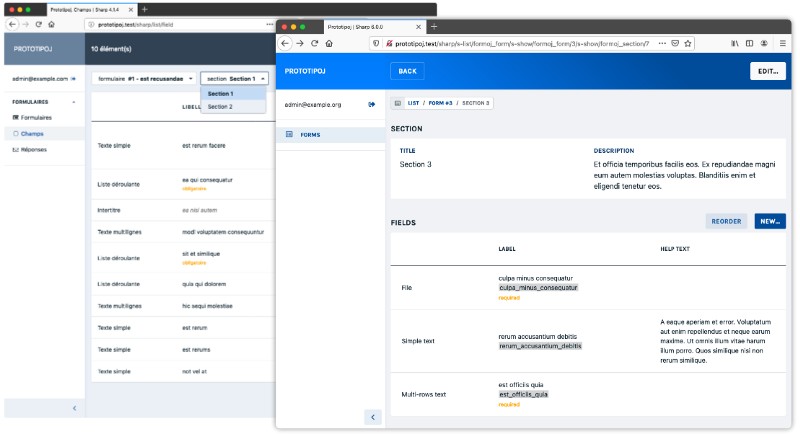Click the logout icon beside admin@example.org
The height and width of the screenshot is (436, 800).
pos(372,104)
